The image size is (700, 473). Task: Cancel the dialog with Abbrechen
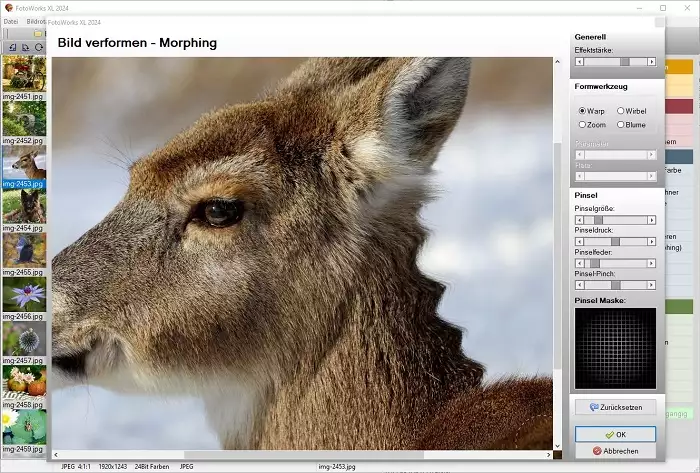pyautogui.click(x=615, y=451)
